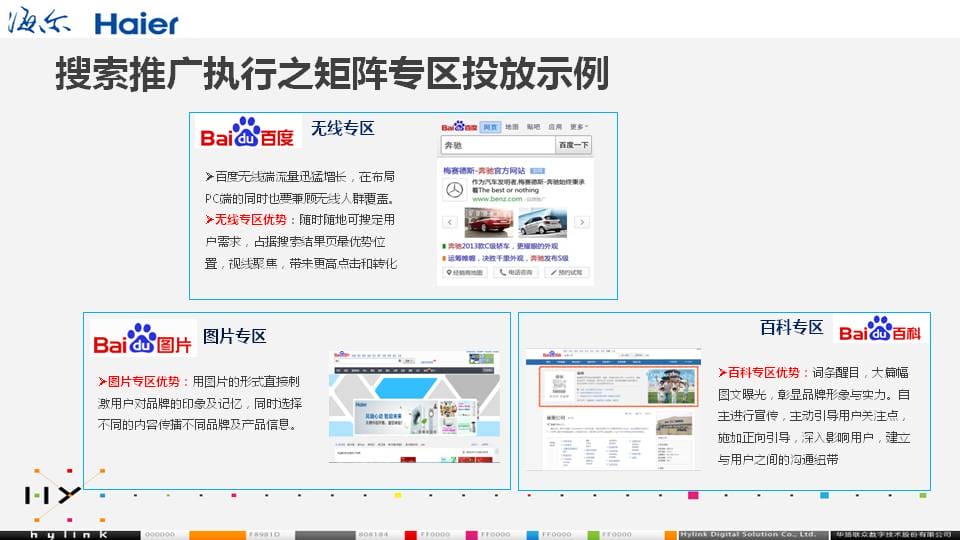Click the small Baidu logo in mobile mockup
The height and width of the screenshot is (540, 960).
459,127
